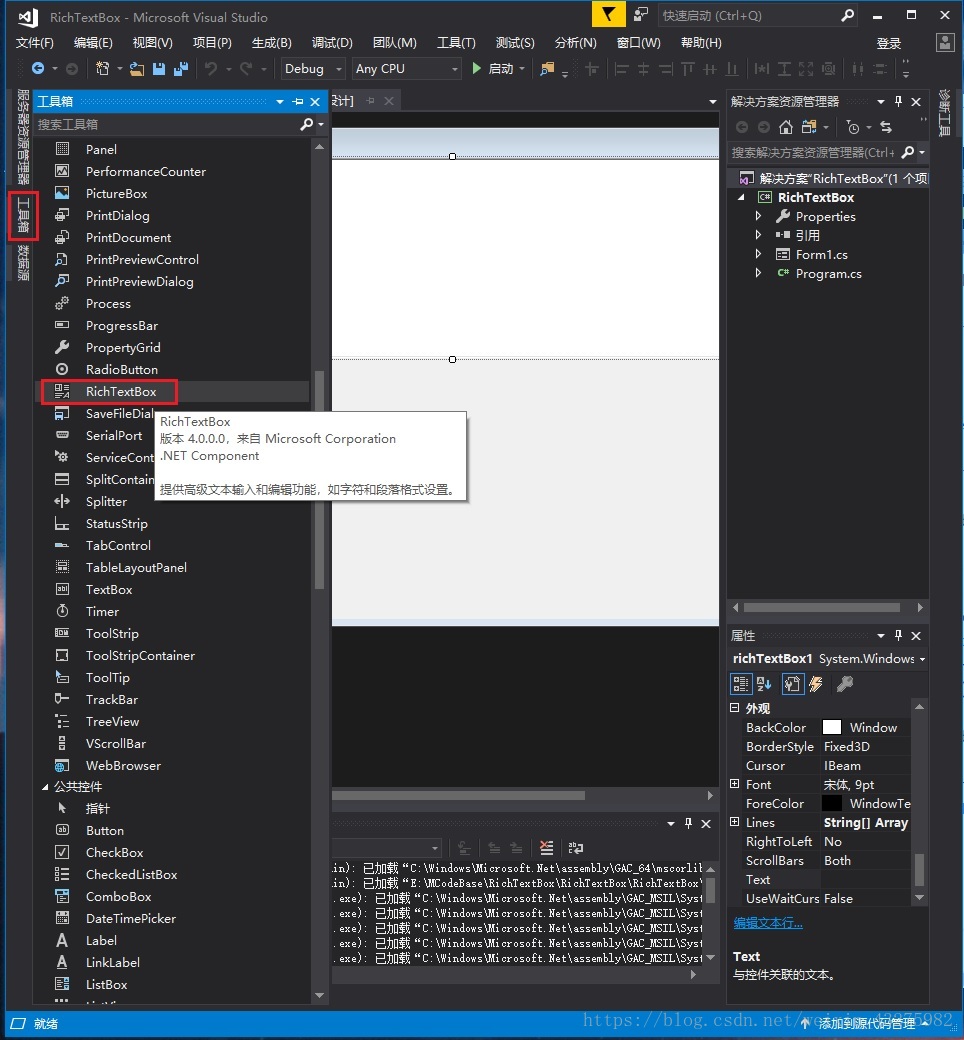Open the 视图(V) menu
The image size is (964, 1040).
coord(153,43)
